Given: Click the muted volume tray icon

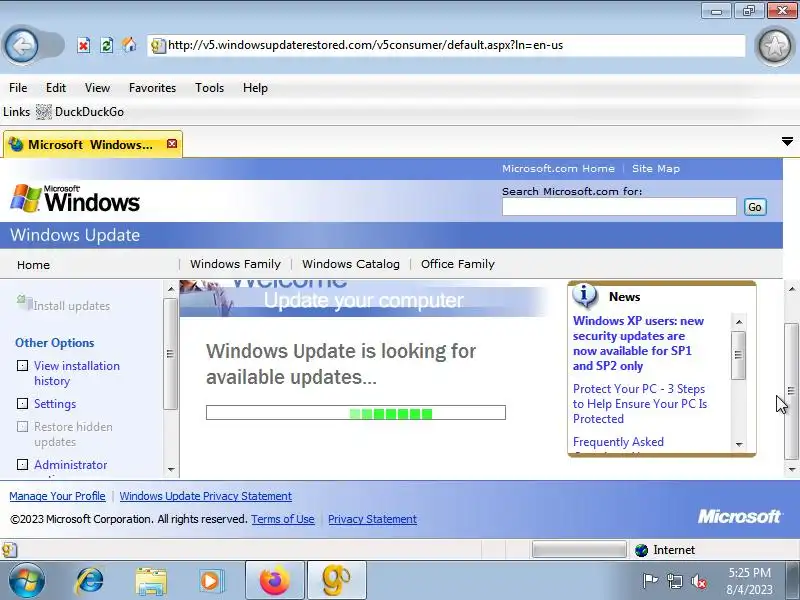Looking at the screenshot, I should (x=698, y=581).
